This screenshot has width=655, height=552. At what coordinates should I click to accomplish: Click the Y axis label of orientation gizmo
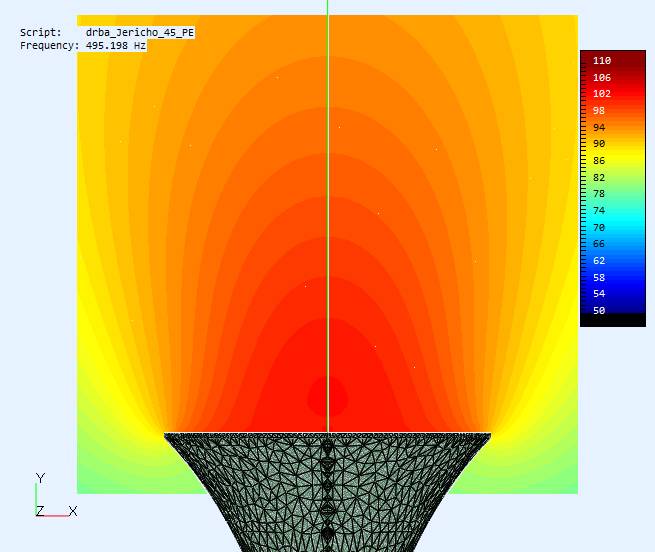pyautogui.click(x=40, y=478)
